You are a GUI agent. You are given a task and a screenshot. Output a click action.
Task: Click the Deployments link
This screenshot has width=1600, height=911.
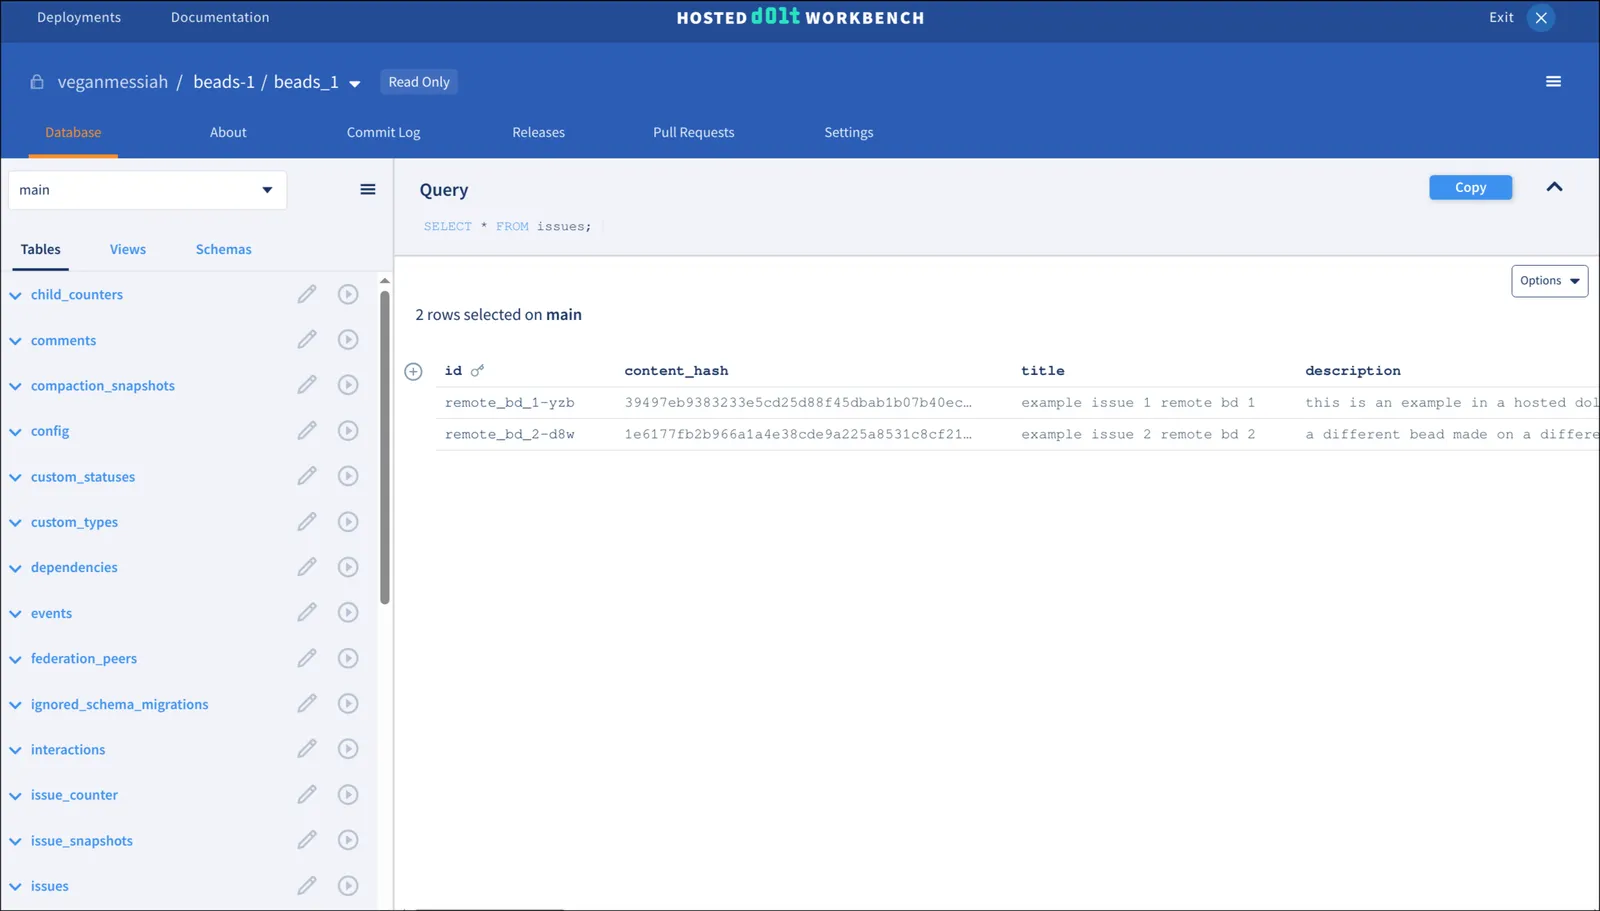click(79, 17)
